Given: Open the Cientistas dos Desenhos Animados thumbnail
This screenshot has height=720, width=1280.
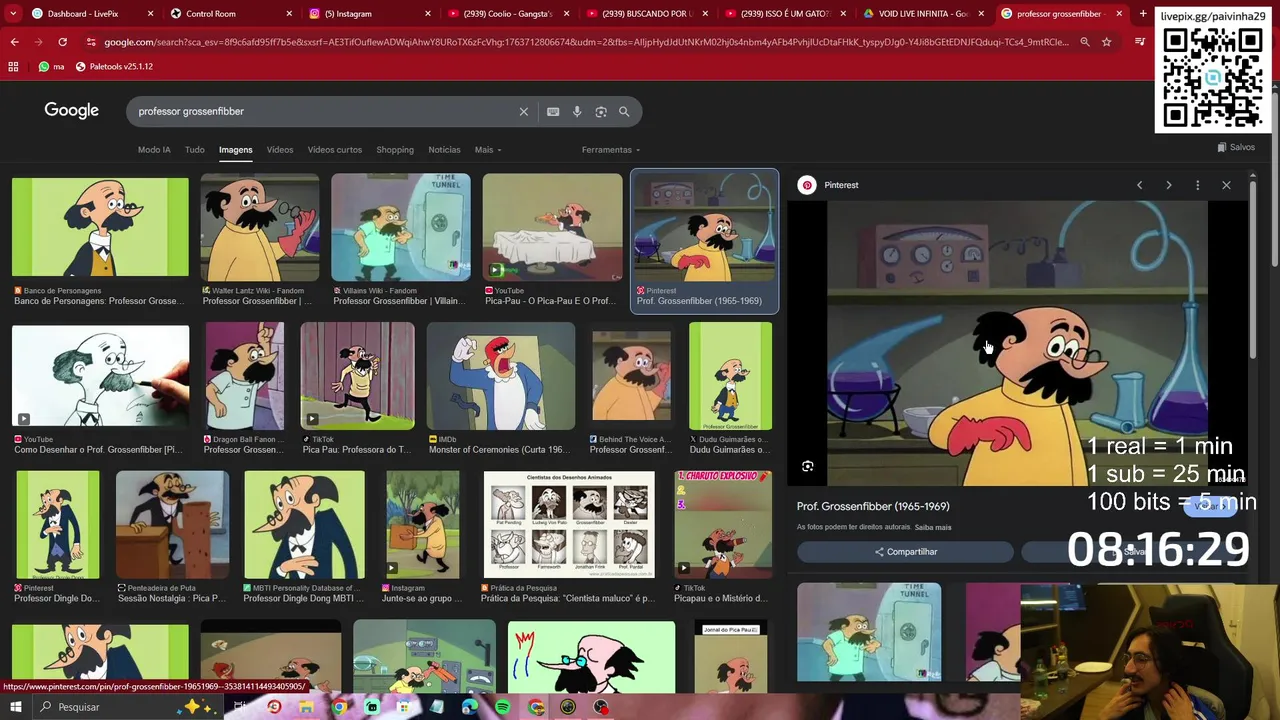Looking at the screenshot, I should tap(569, 525).
